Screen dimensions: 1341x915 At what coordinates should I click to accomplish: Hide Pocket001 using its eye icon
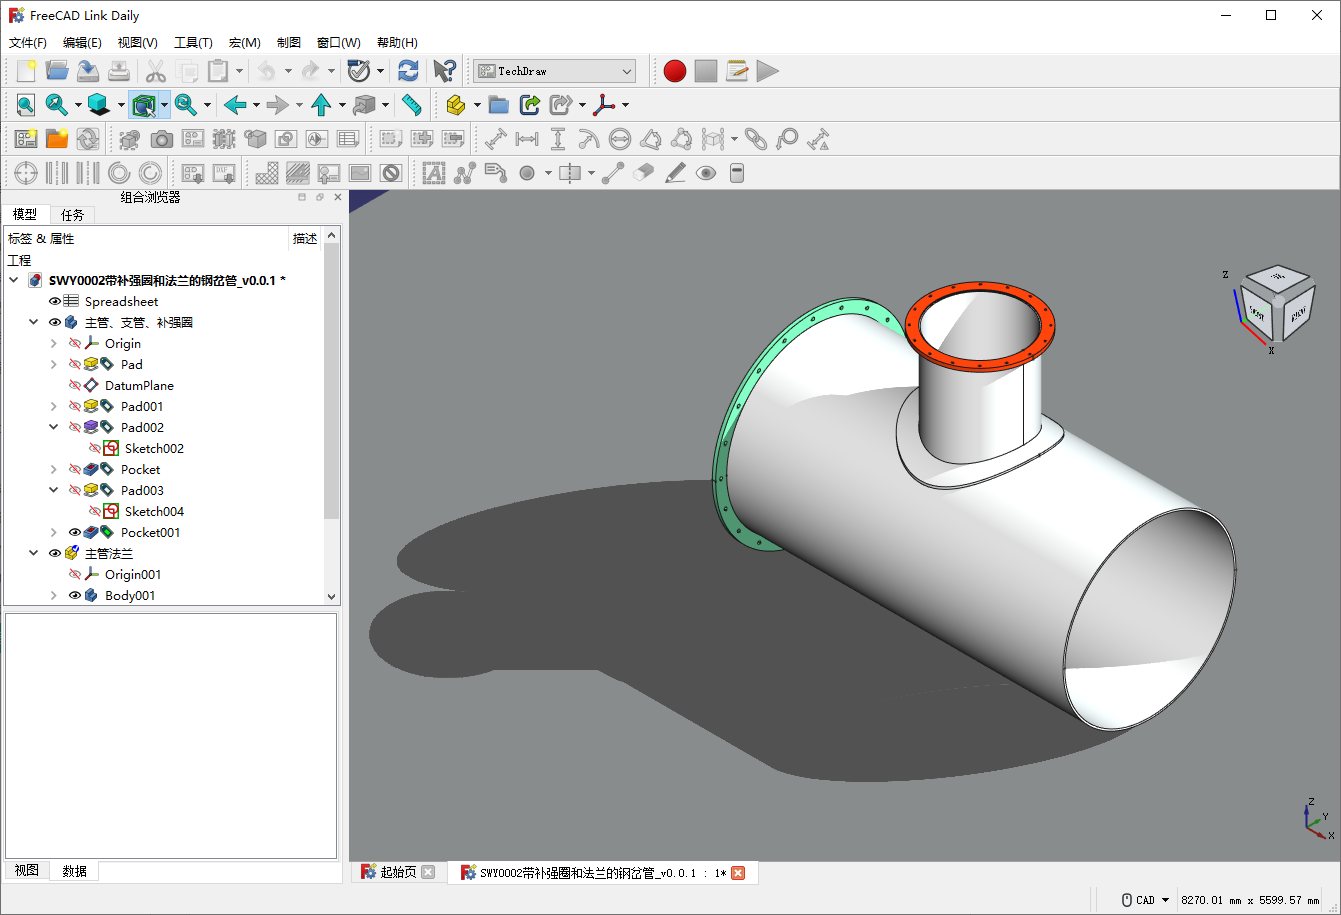point(75,532)
